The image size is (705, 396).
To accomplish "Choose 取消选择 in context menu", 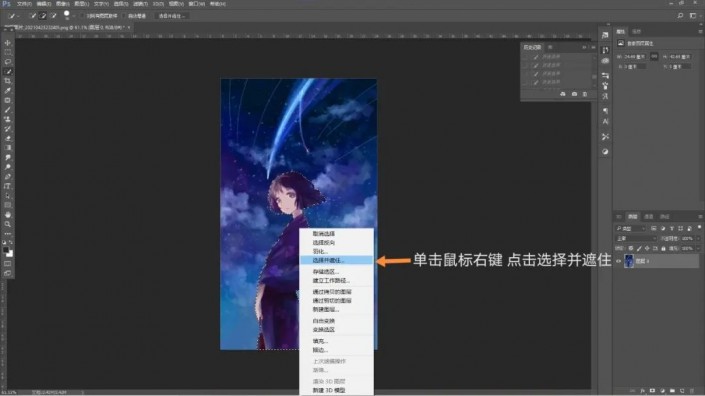I will tap(336, 234).
